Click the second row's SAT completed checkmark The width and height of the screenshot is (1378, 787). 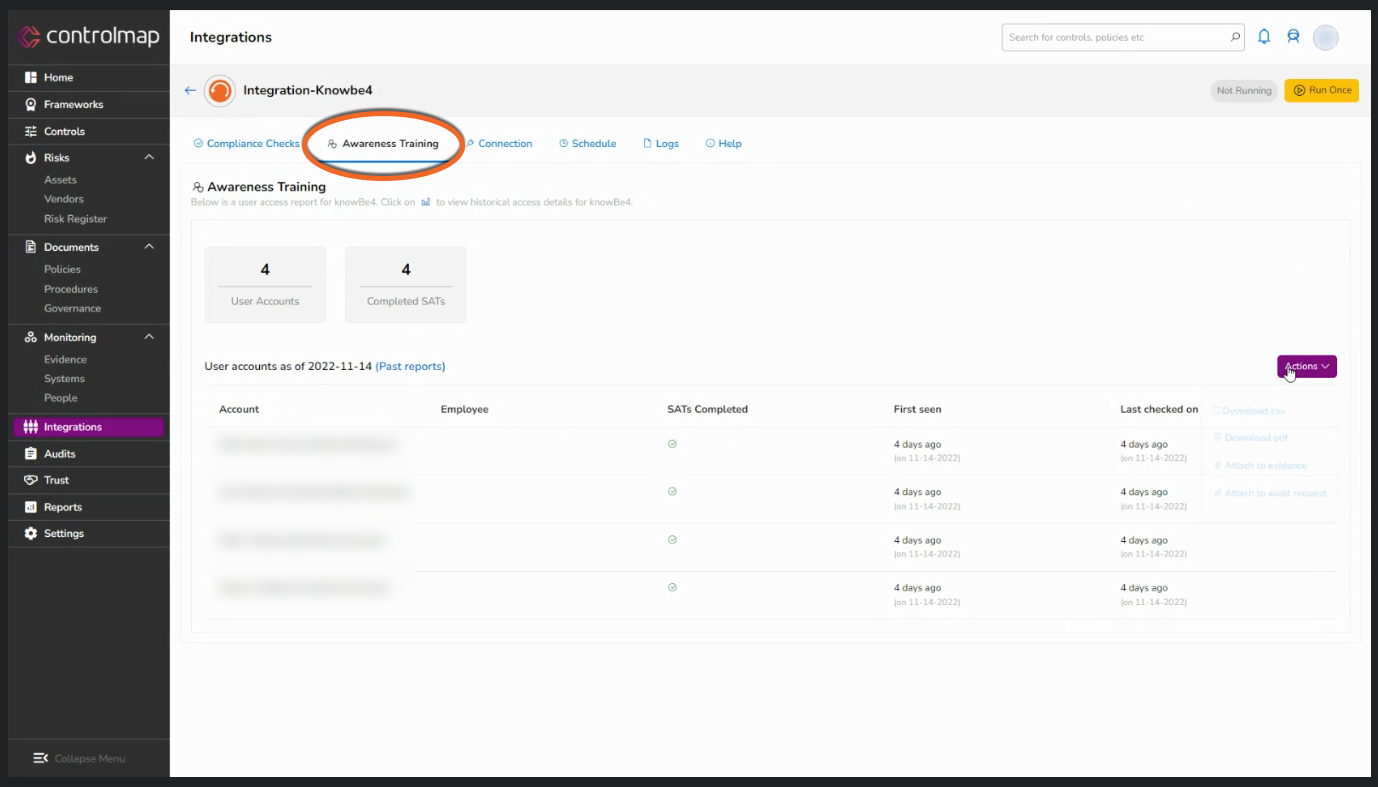672,491
